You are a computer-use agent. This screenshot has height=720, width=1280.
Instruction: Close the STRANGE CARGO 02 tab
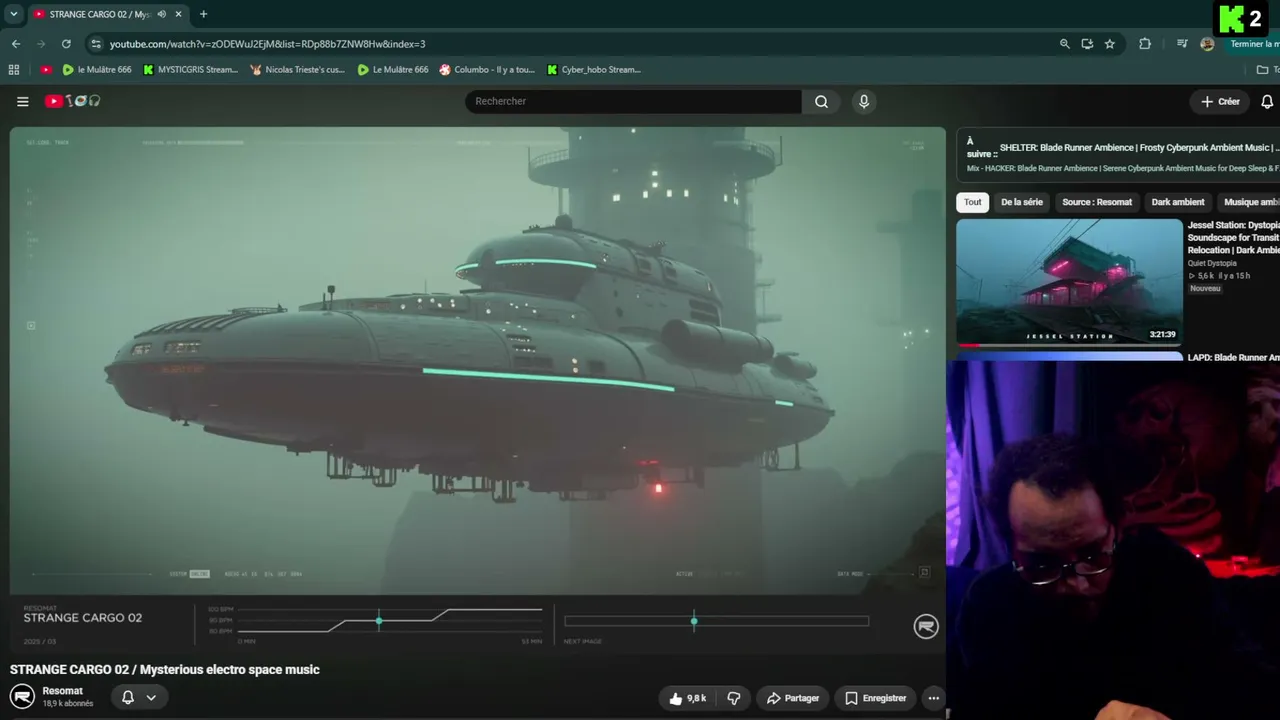(178, 14)
